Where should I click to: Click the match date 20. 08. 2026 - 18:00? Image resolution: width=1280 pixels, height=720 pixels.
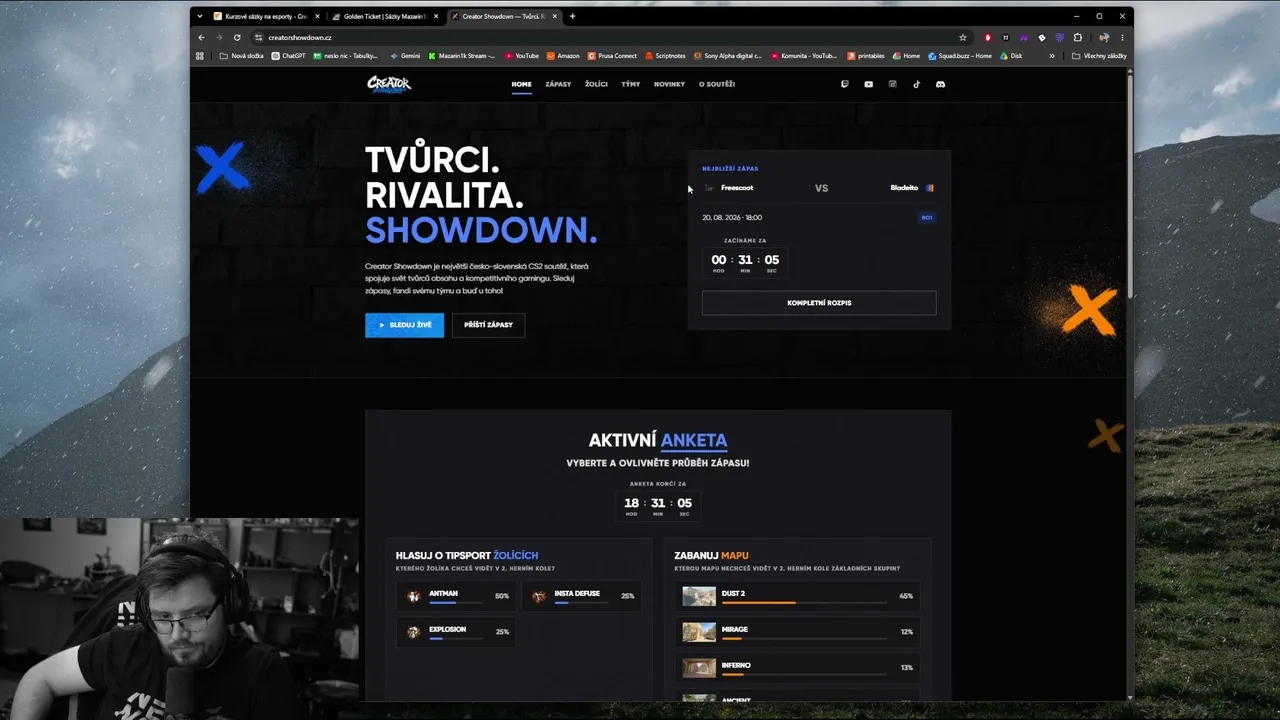732,217
